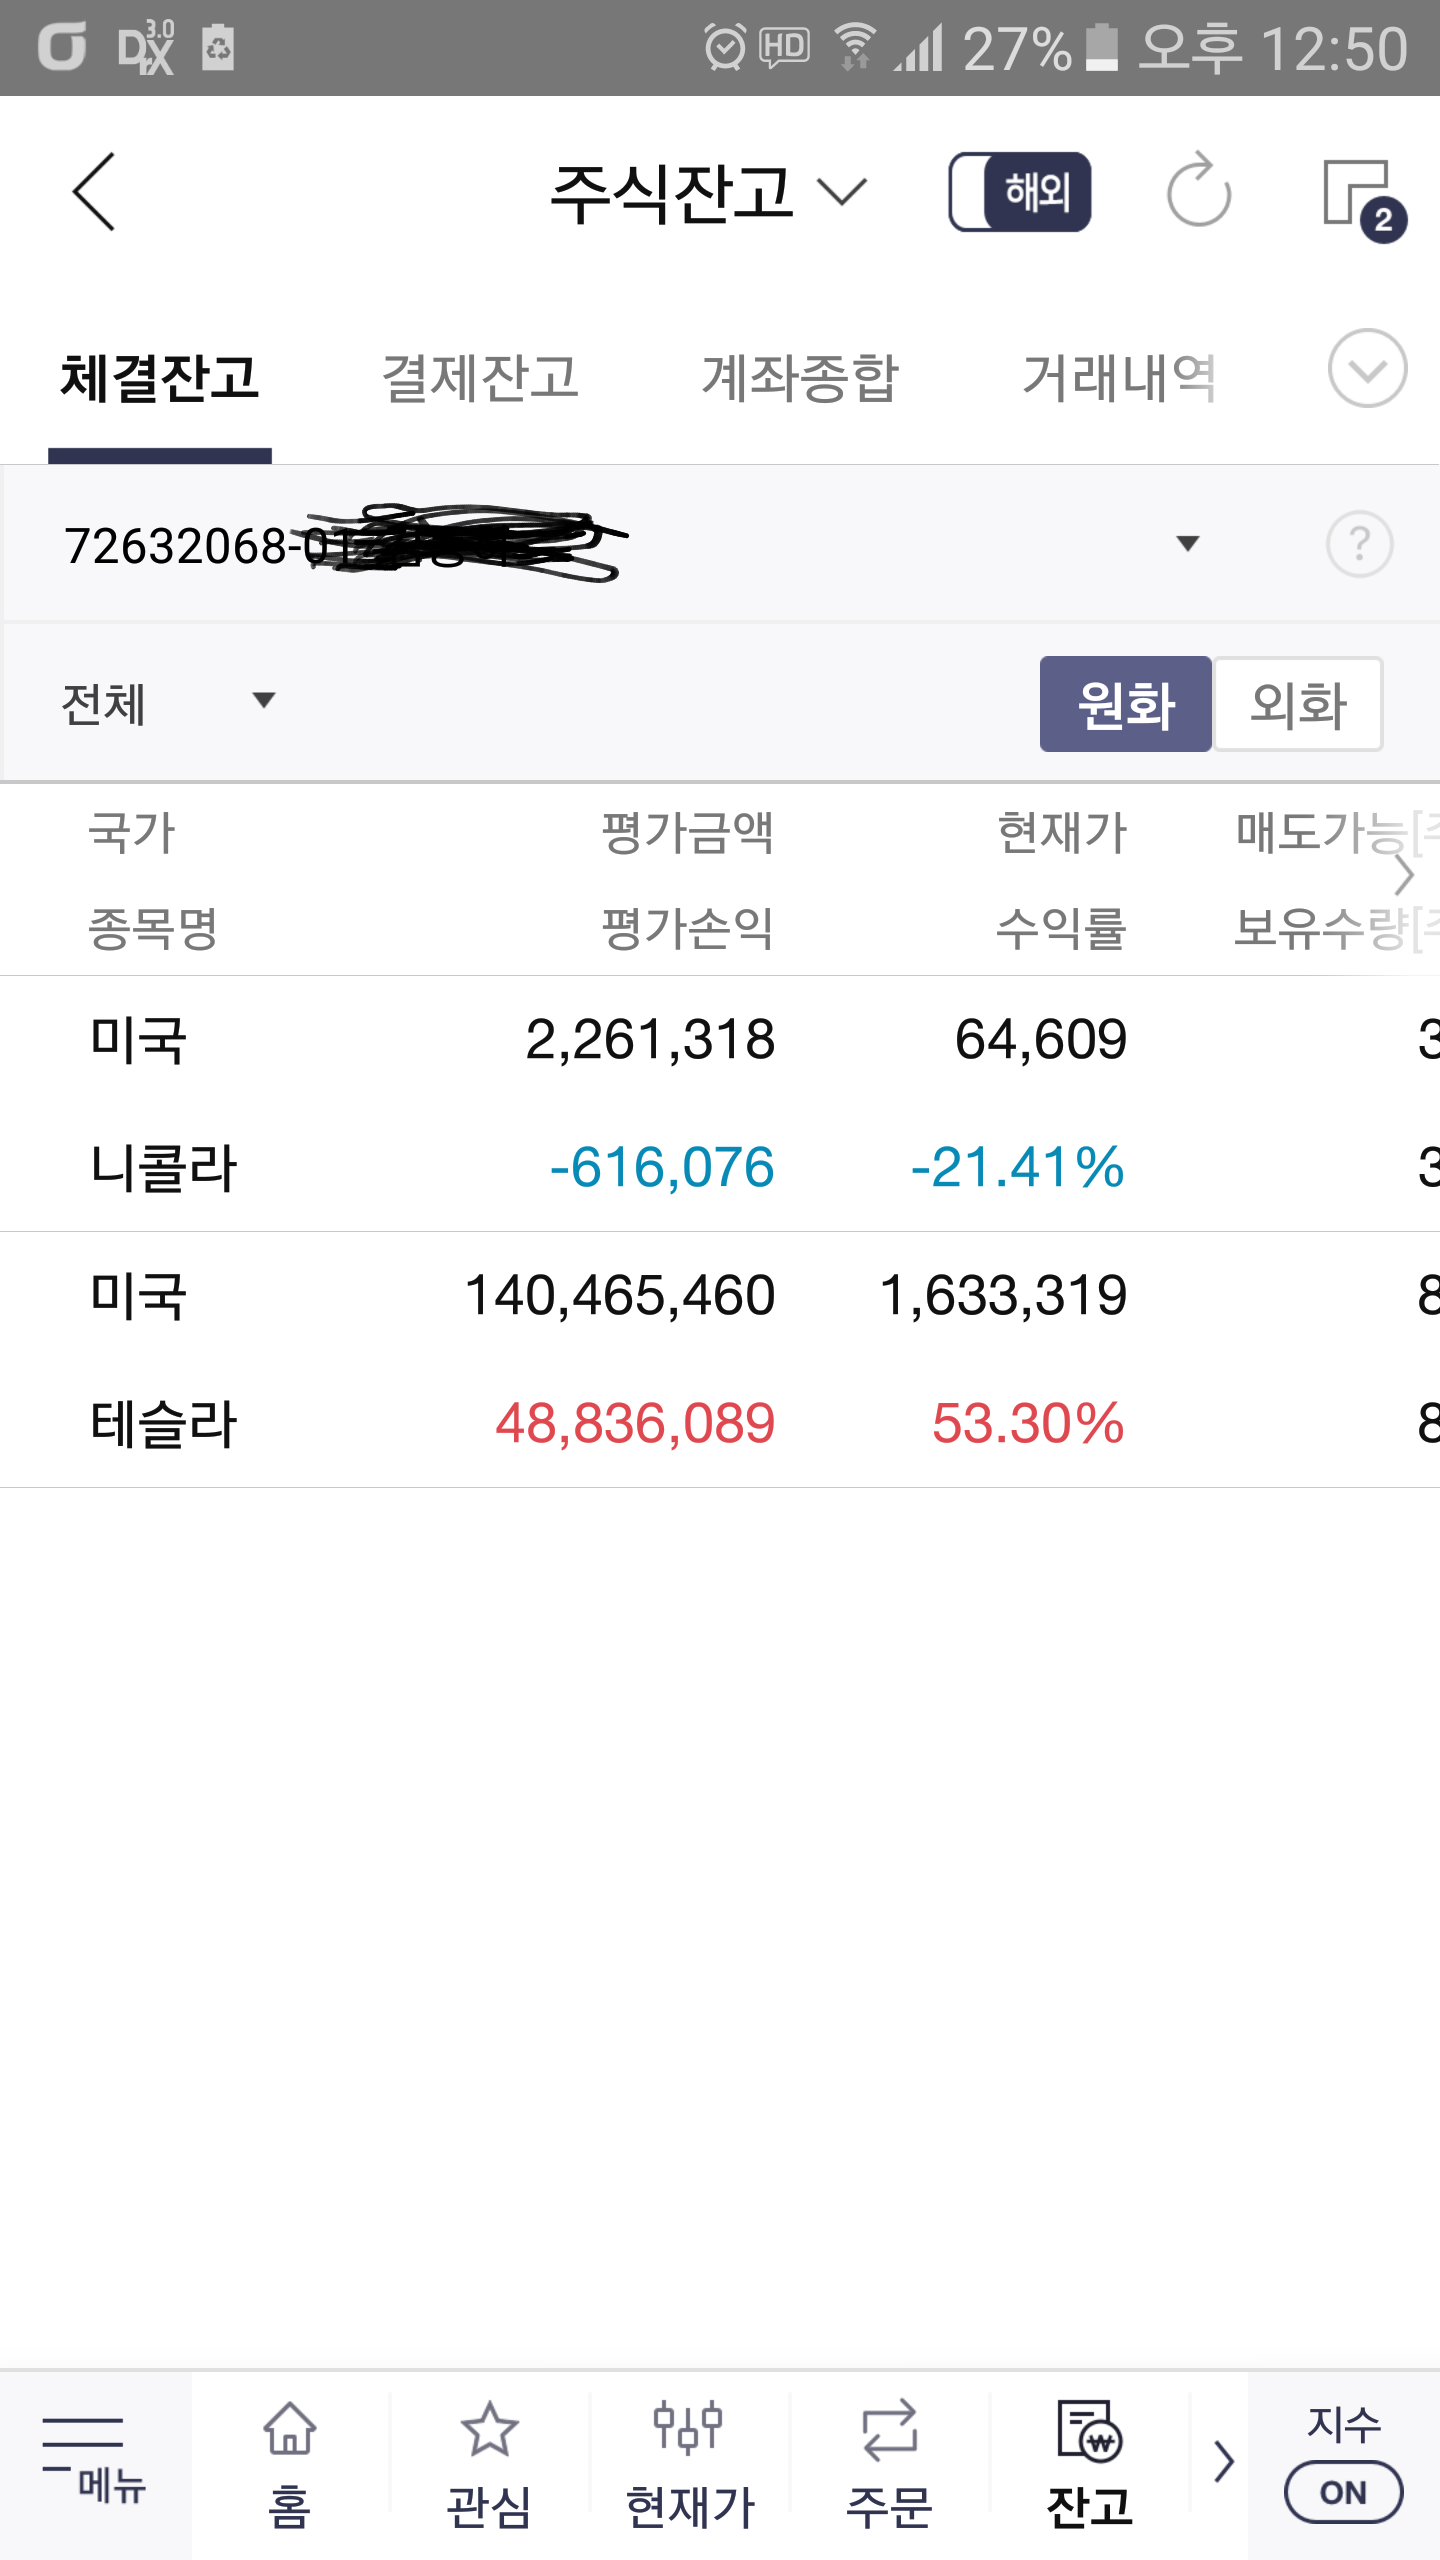Open the help question mark icon

coord(1359,544)
